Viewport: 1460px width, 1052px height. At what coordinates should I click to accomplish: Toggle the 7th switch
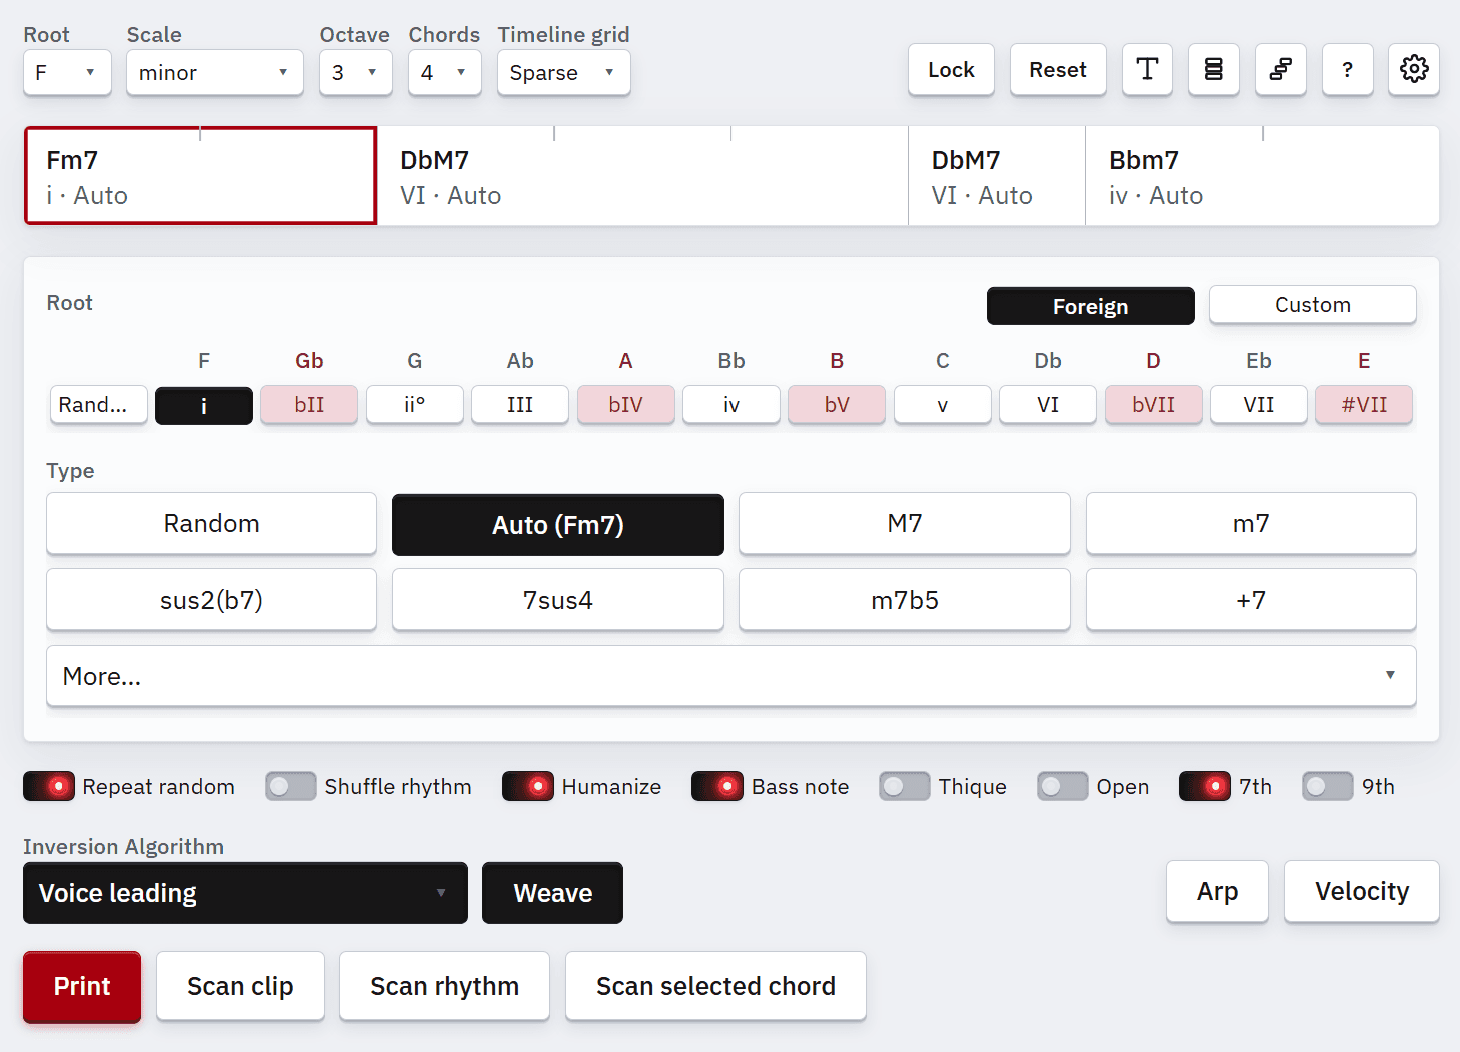1205,787
